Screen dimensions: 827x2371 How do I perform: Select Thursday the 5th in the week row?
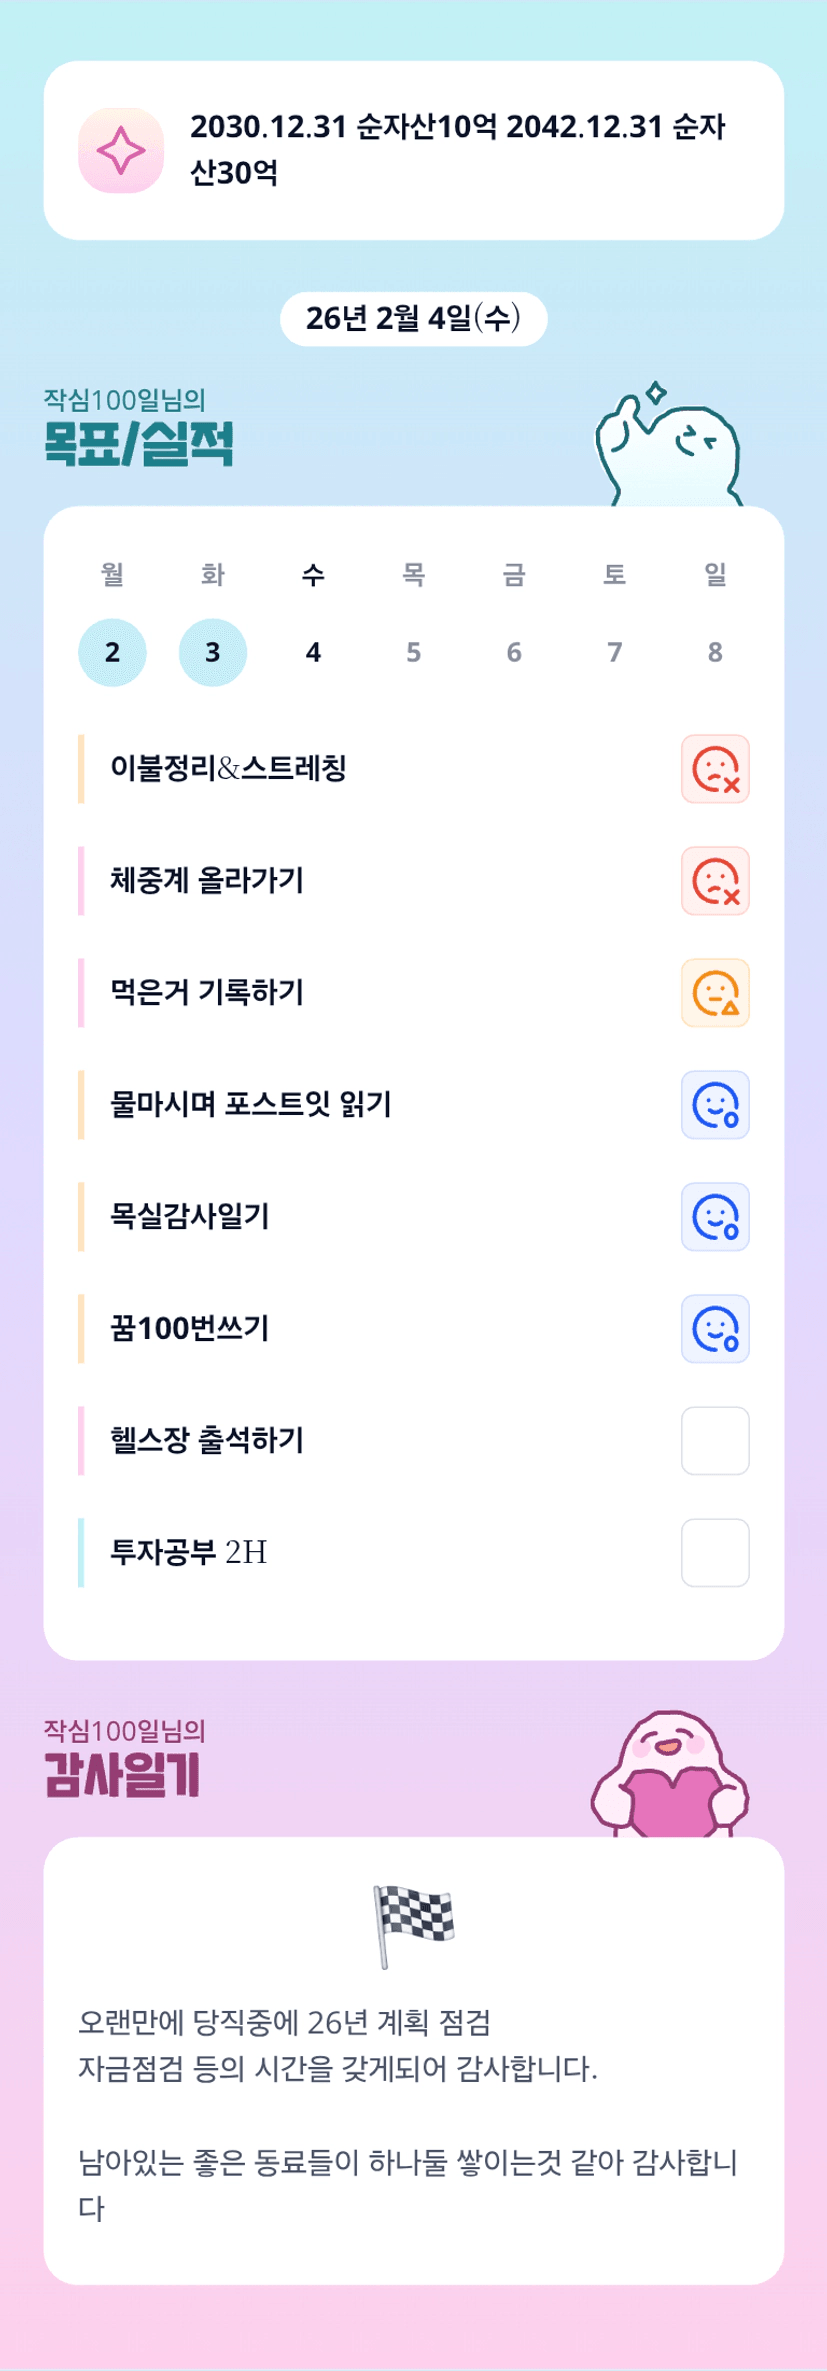pos(413,653)
